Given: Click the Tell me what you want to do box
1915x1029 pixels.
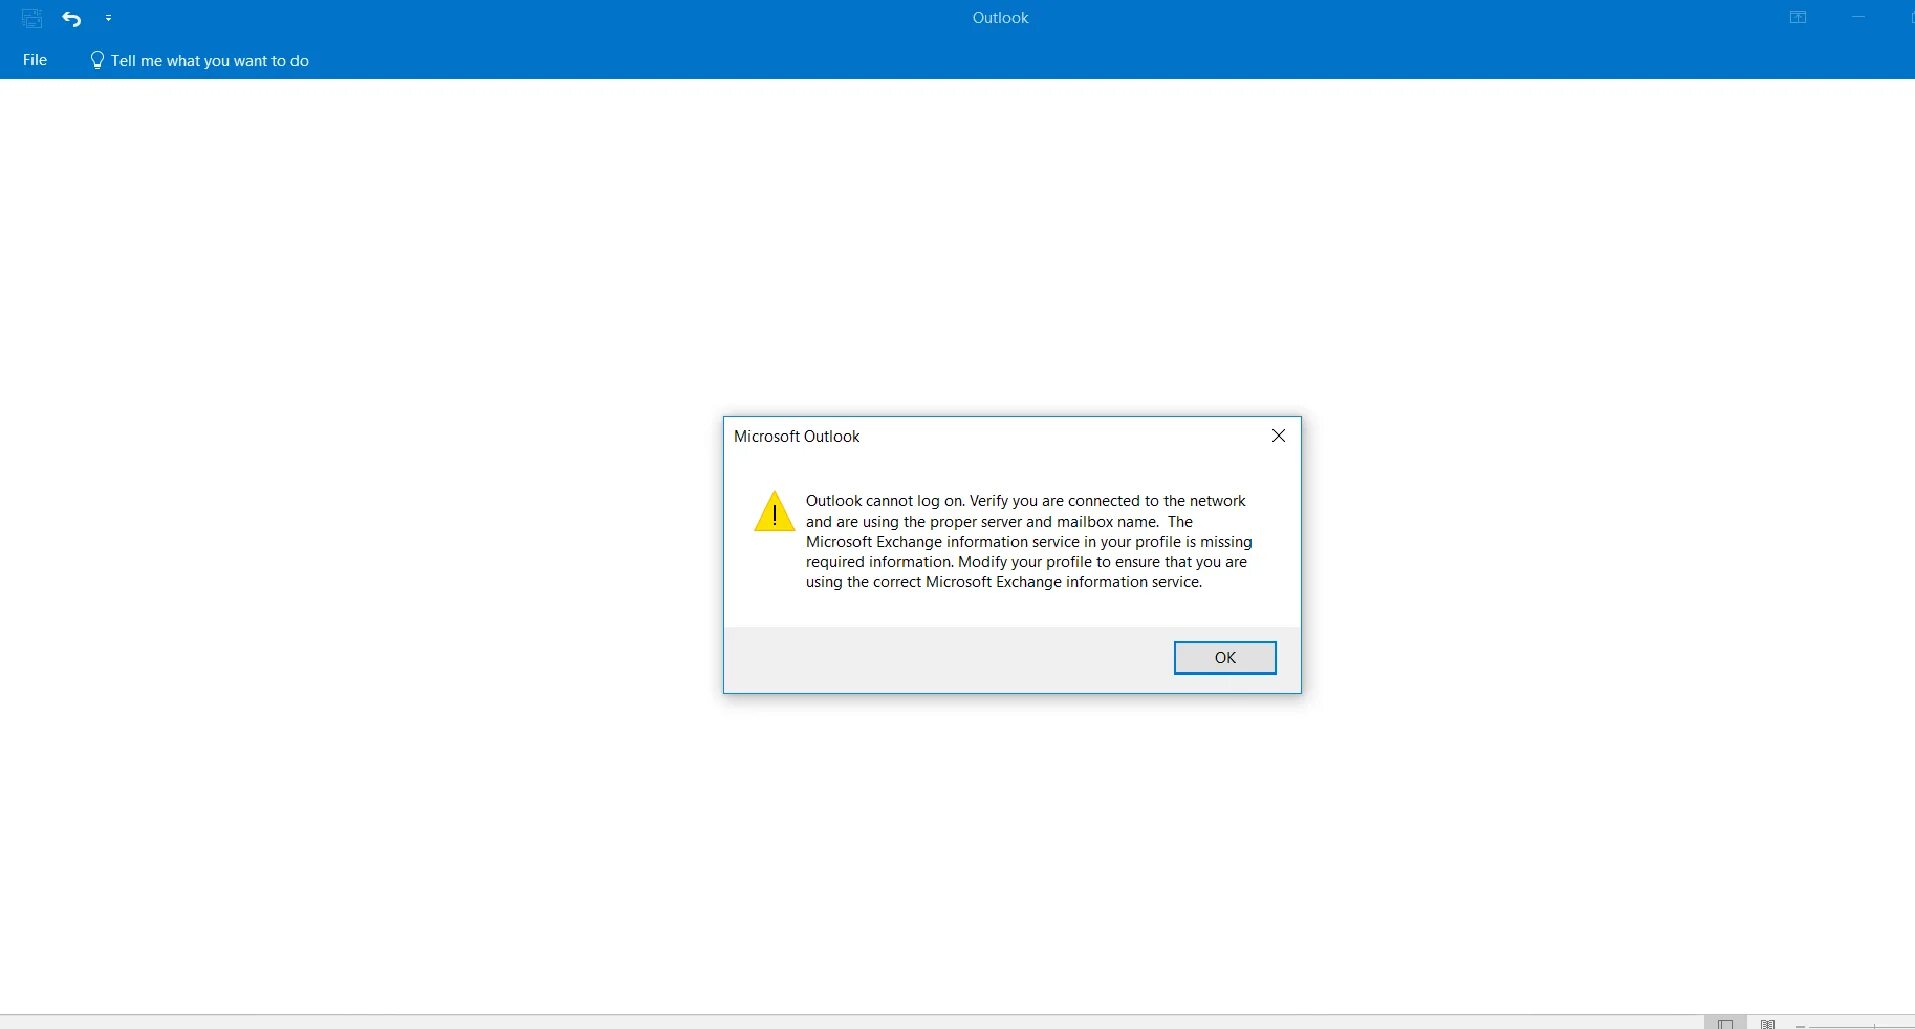Looking at the screenshot, I should (x=199, y=61).
